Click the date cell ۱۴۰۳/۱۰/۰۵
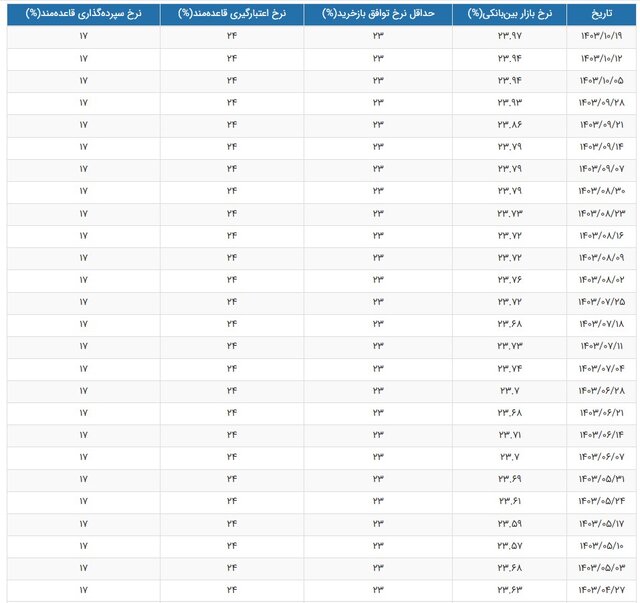This screenshot has height=603, width=640. pos(595,81)
